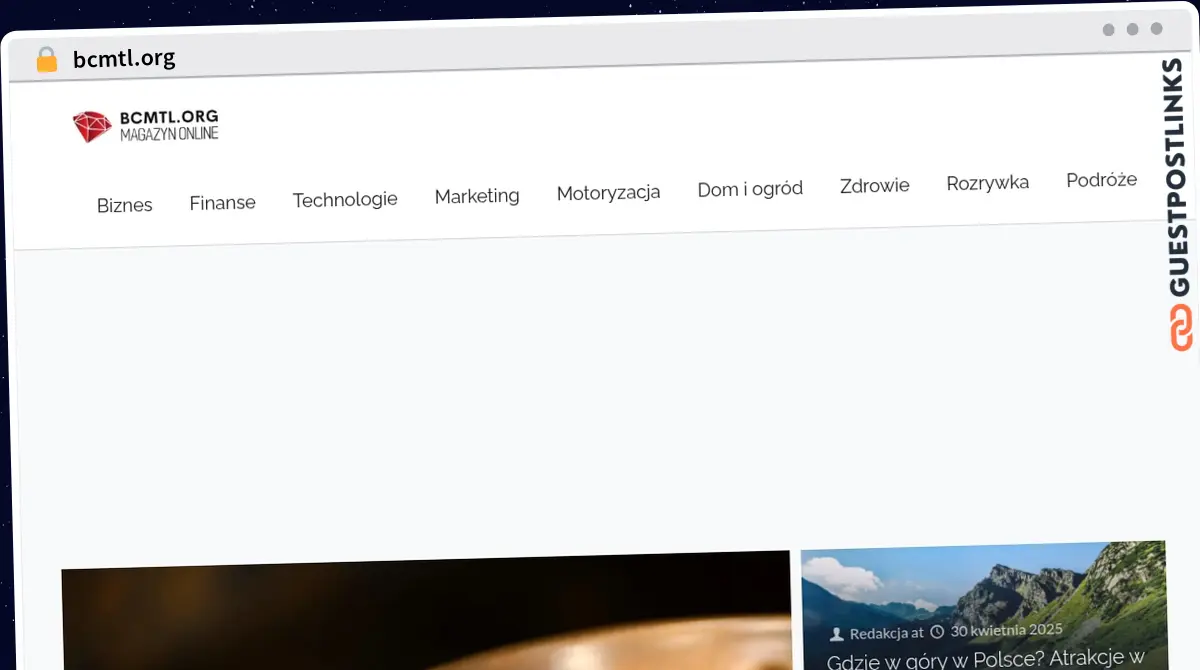This screenshot has width=1200, height=670.
Task: Click the padlock icon beside bcmtl.org
Action: 46,59
